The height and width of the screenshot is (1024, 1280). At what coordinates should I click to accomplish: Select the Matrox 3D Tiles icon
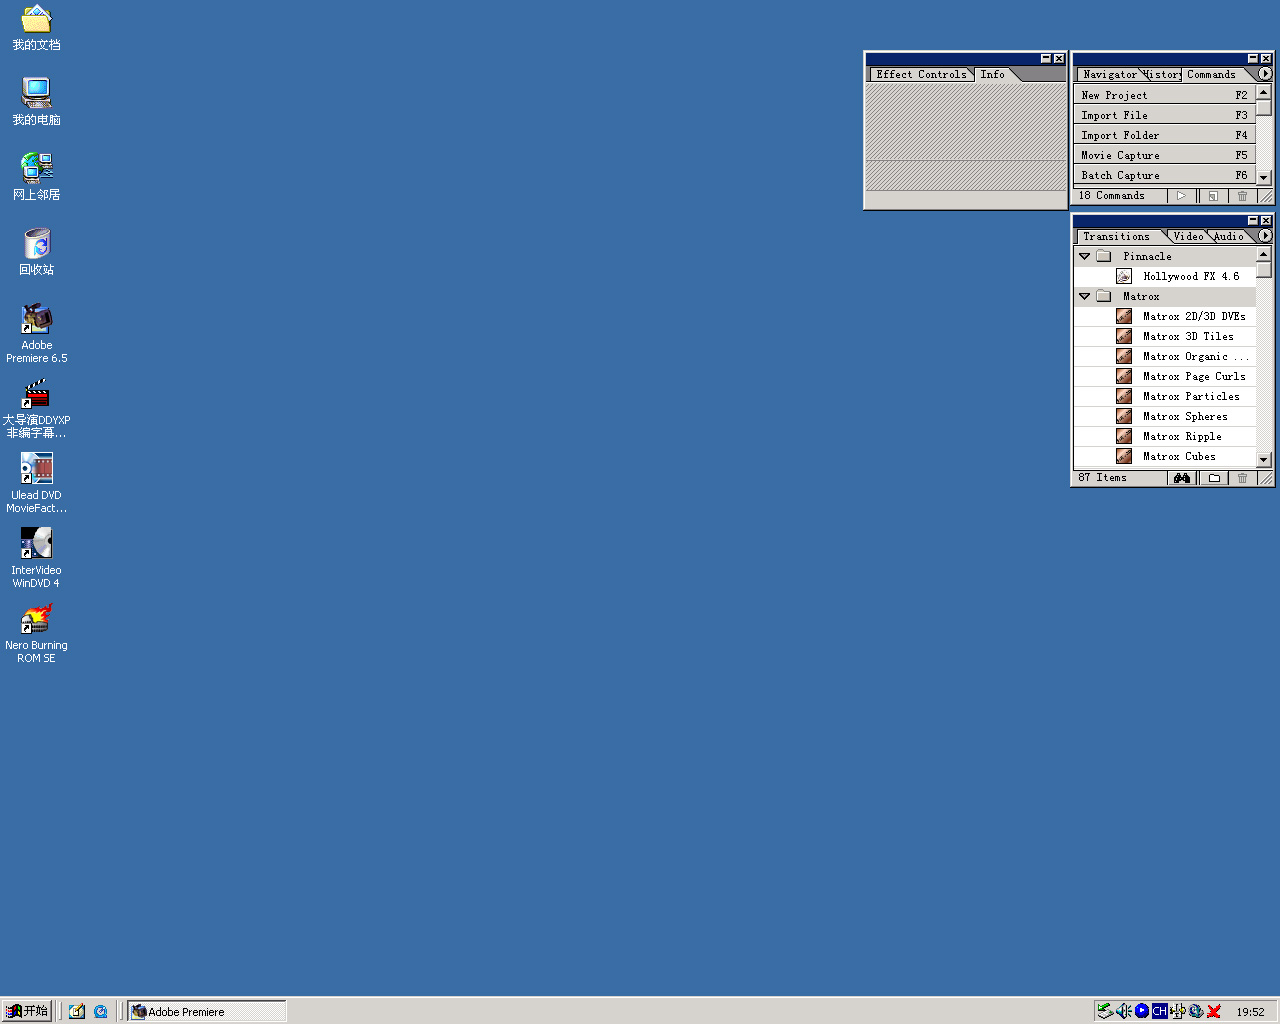pos(1124,336)
